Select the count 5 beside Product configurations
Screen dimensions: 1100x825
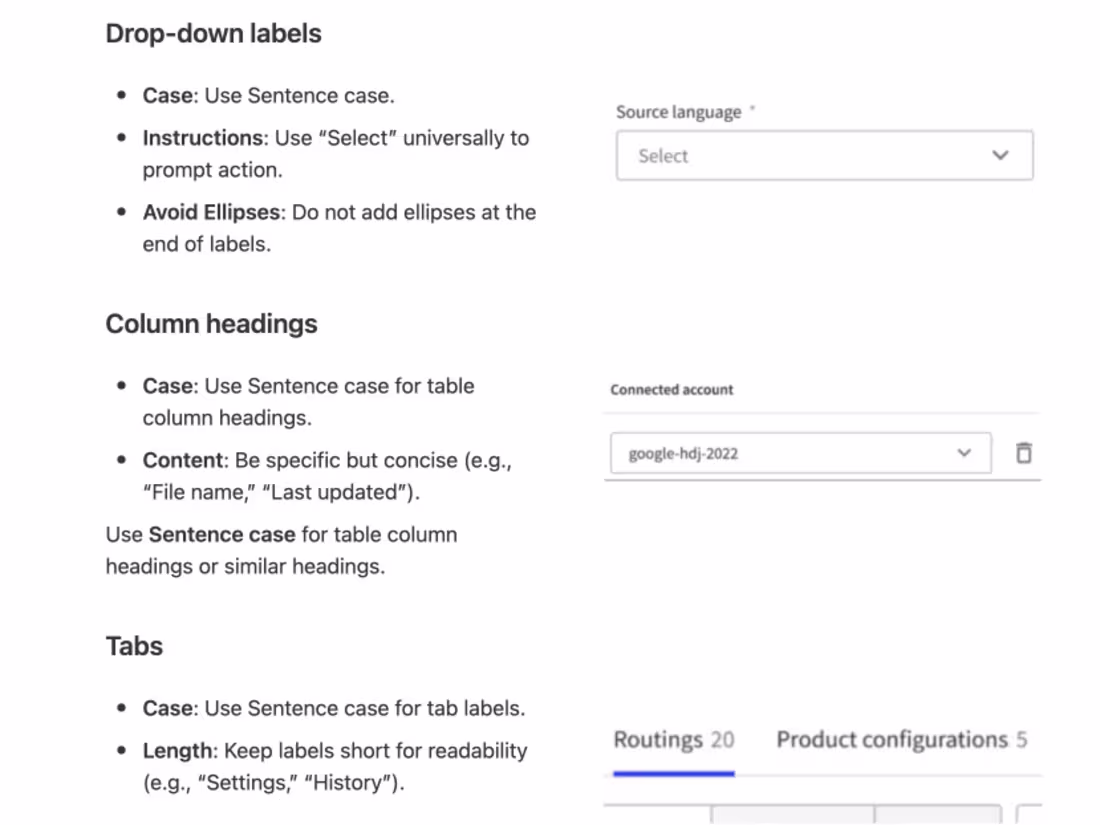pyautogui.click(x=1022, y=740)
